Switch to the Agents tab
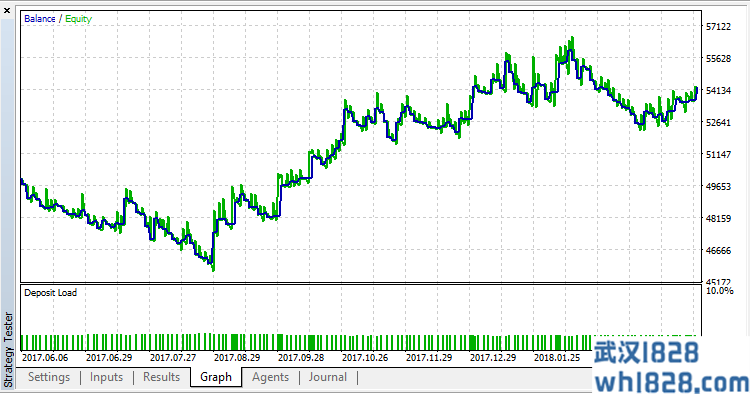 (x=270, y=377)
